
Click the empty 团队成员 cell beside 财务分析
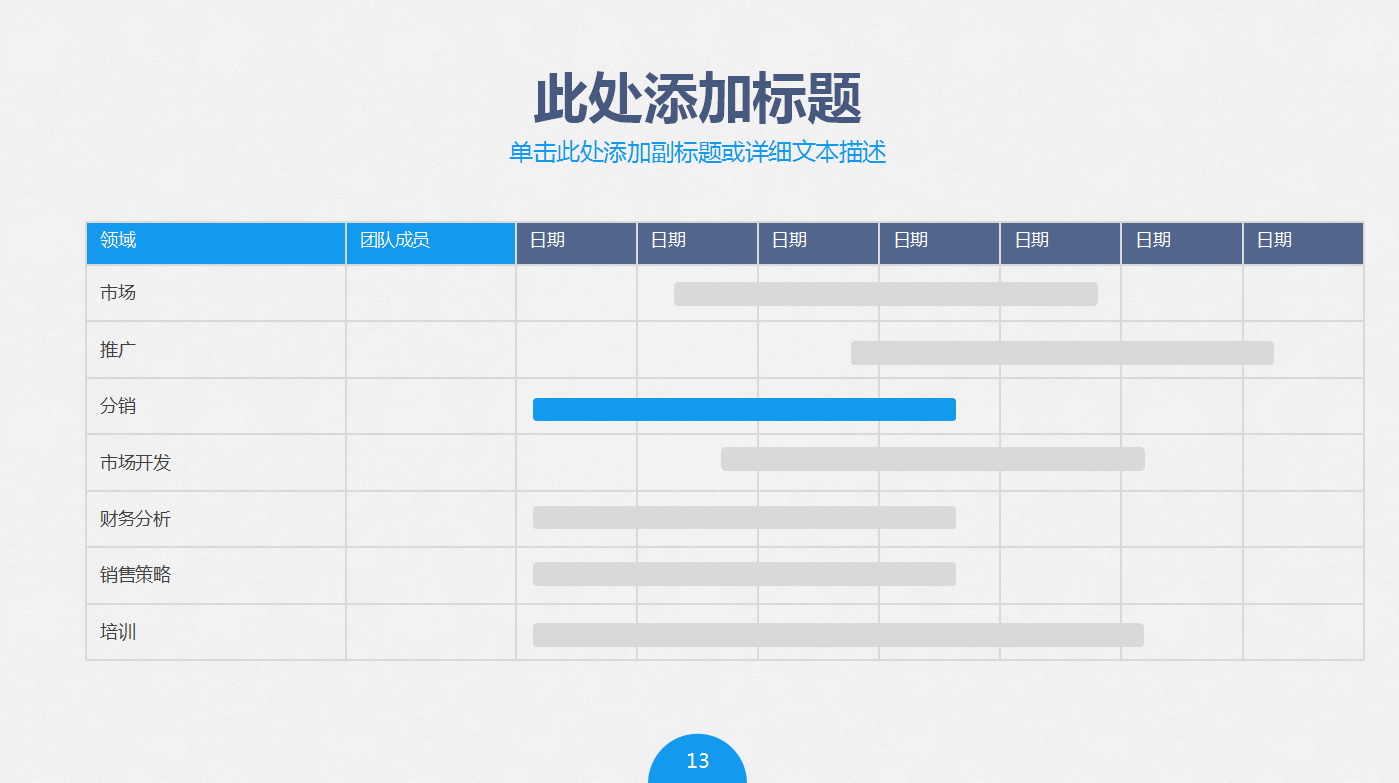pos(430,518)
